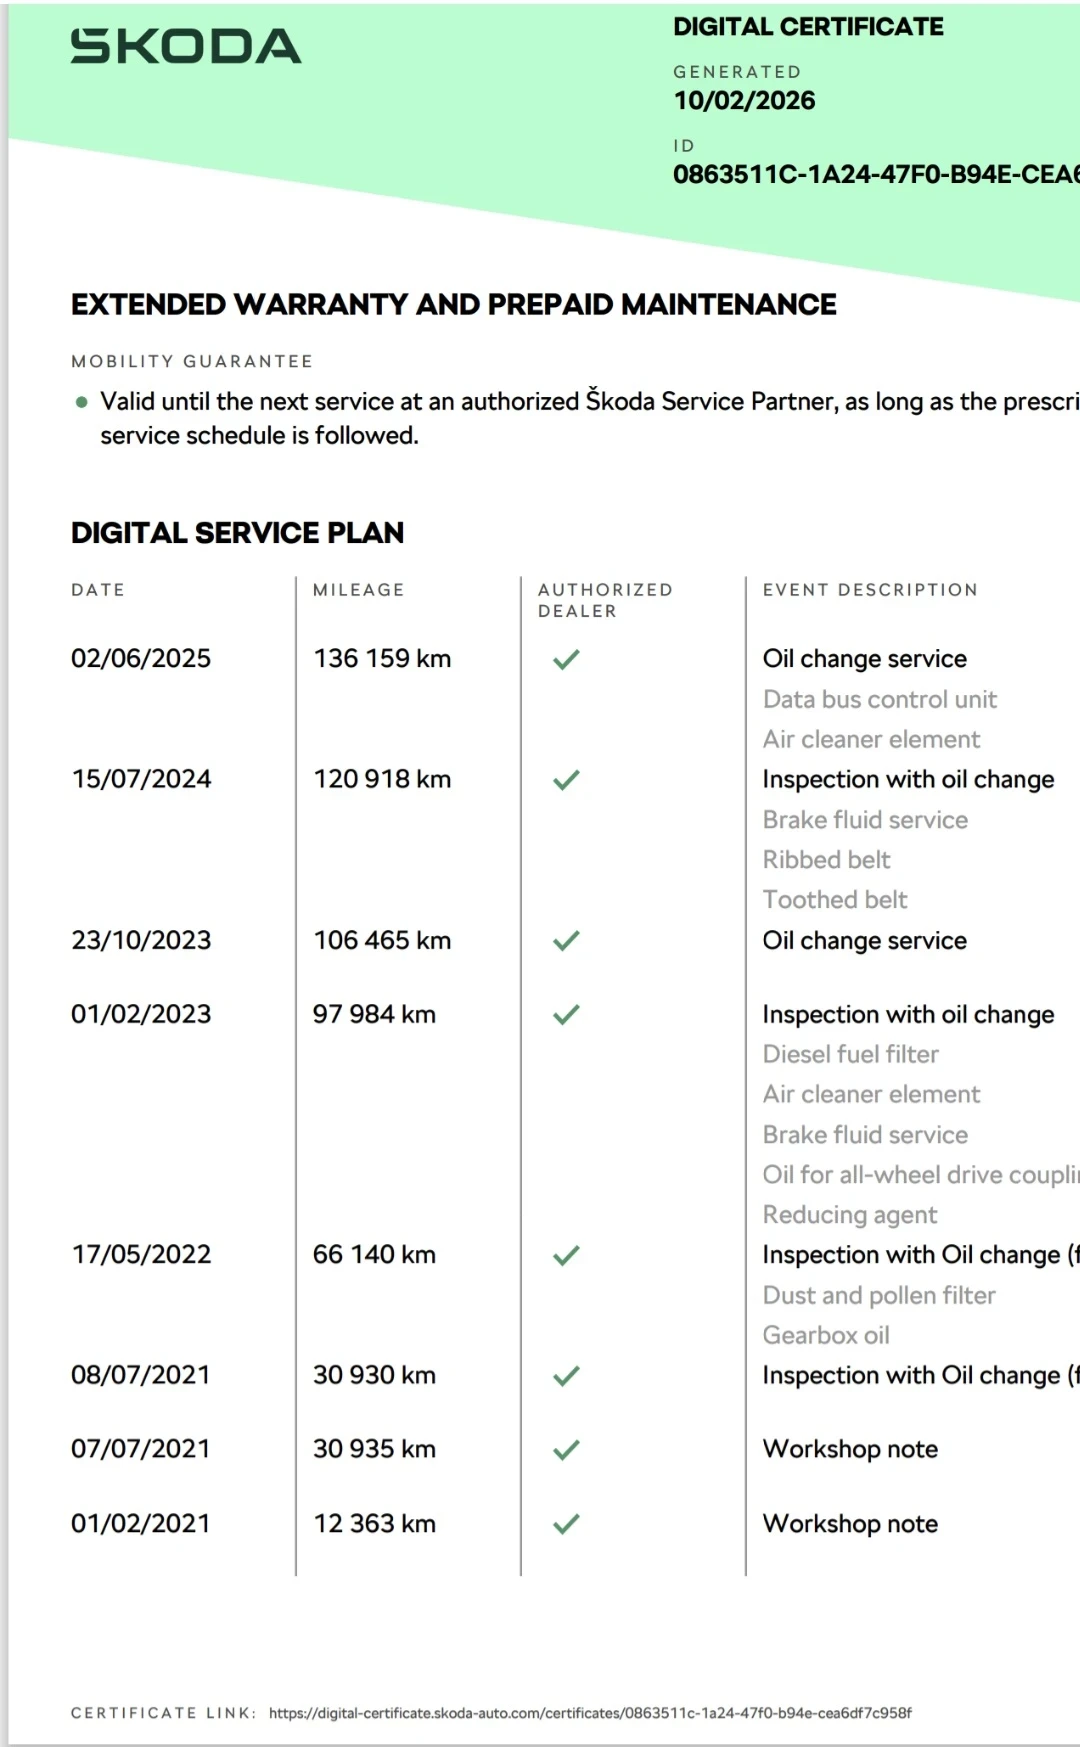Click the green bullet under Mobility Guarantee

pos(81,403)
